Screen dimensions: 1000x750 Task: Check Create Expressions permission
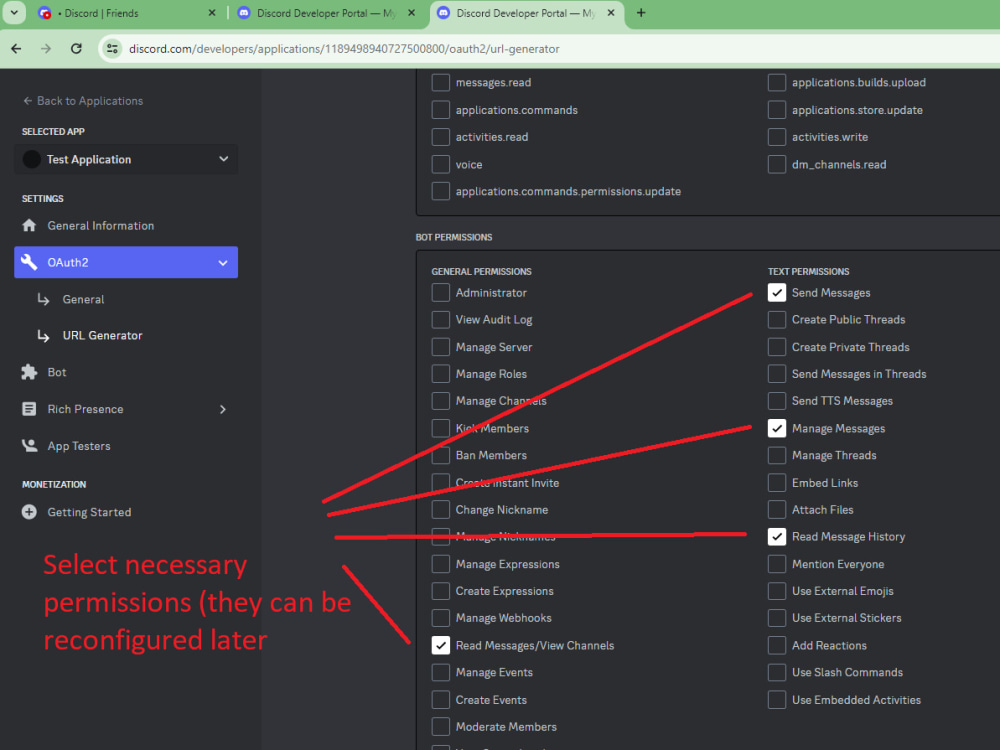click(x=441, y=591)
